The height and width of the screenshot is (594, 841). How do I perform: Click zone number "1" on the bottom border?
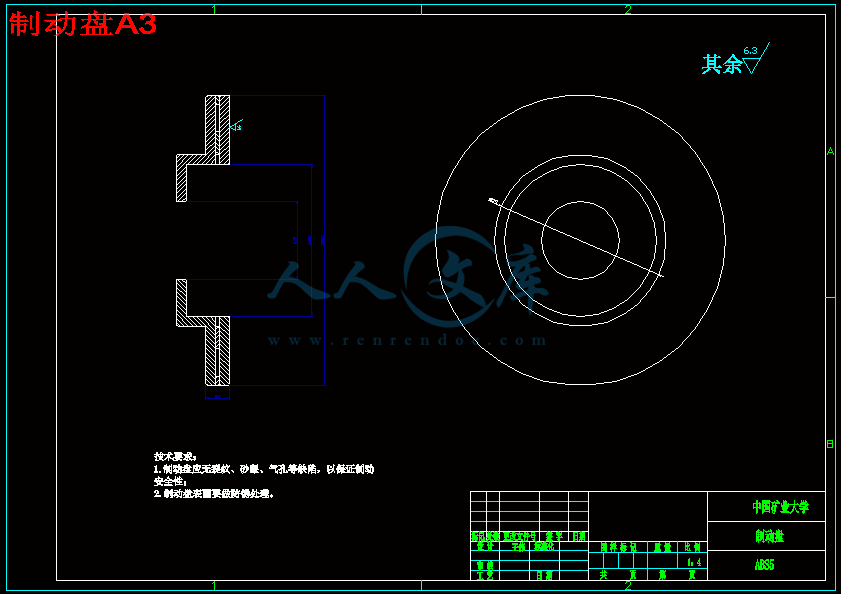tap(214, 585)
